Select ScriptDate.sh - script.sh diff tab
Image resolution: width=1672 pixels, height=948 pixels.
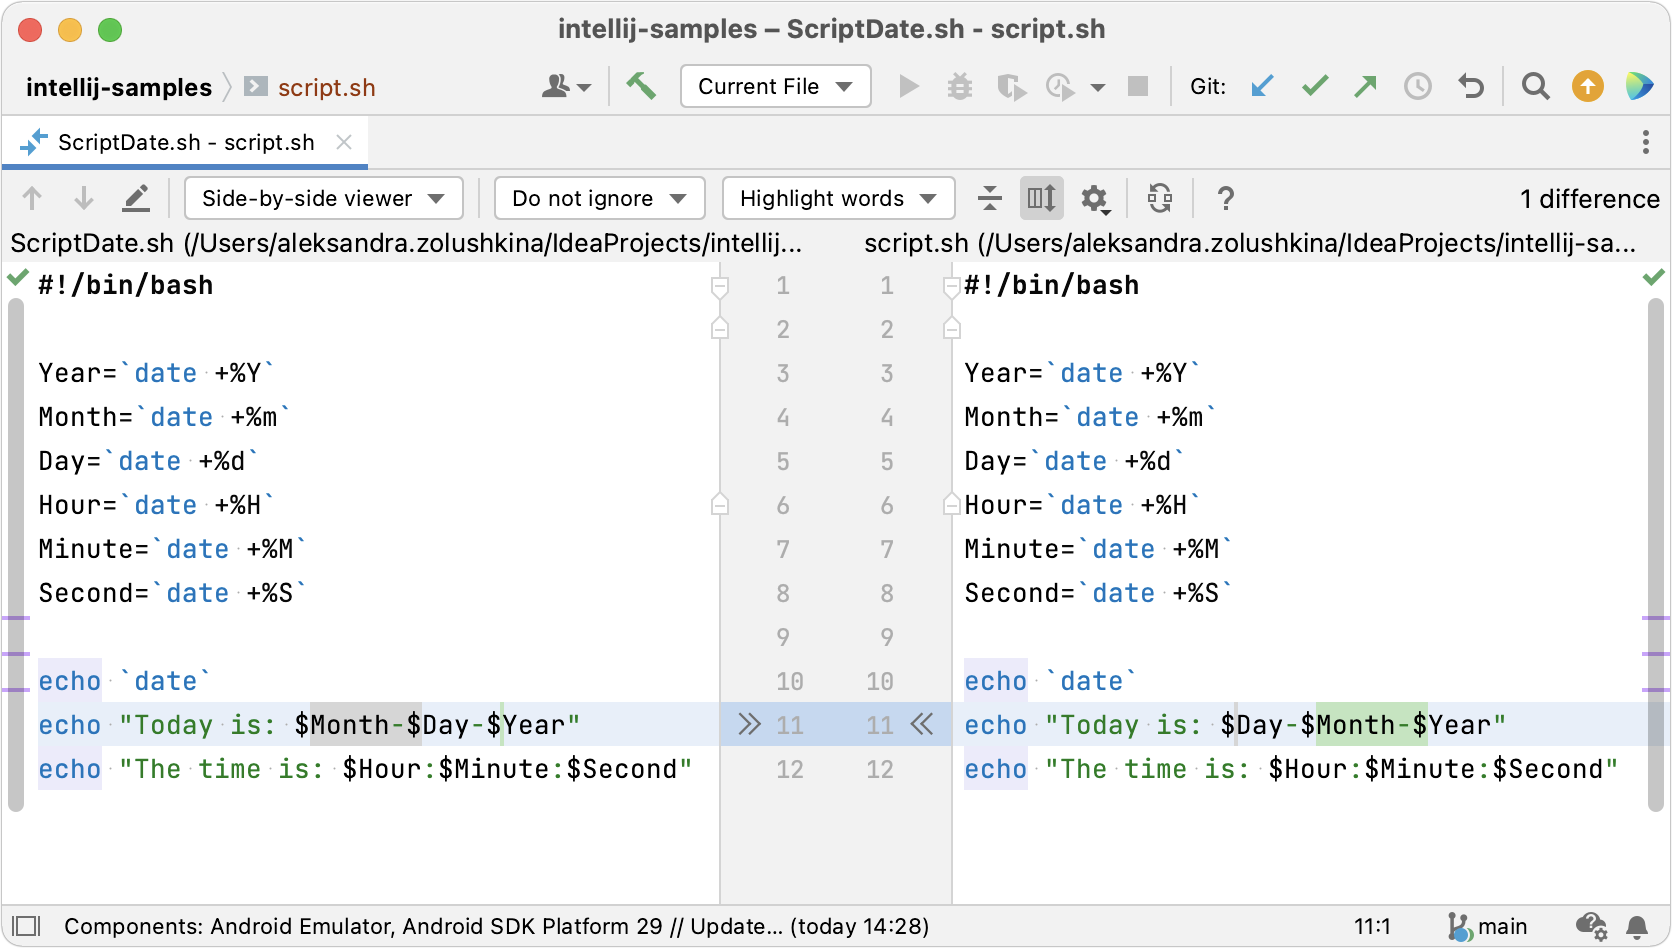pyautogui.click(x=186, y=143)
